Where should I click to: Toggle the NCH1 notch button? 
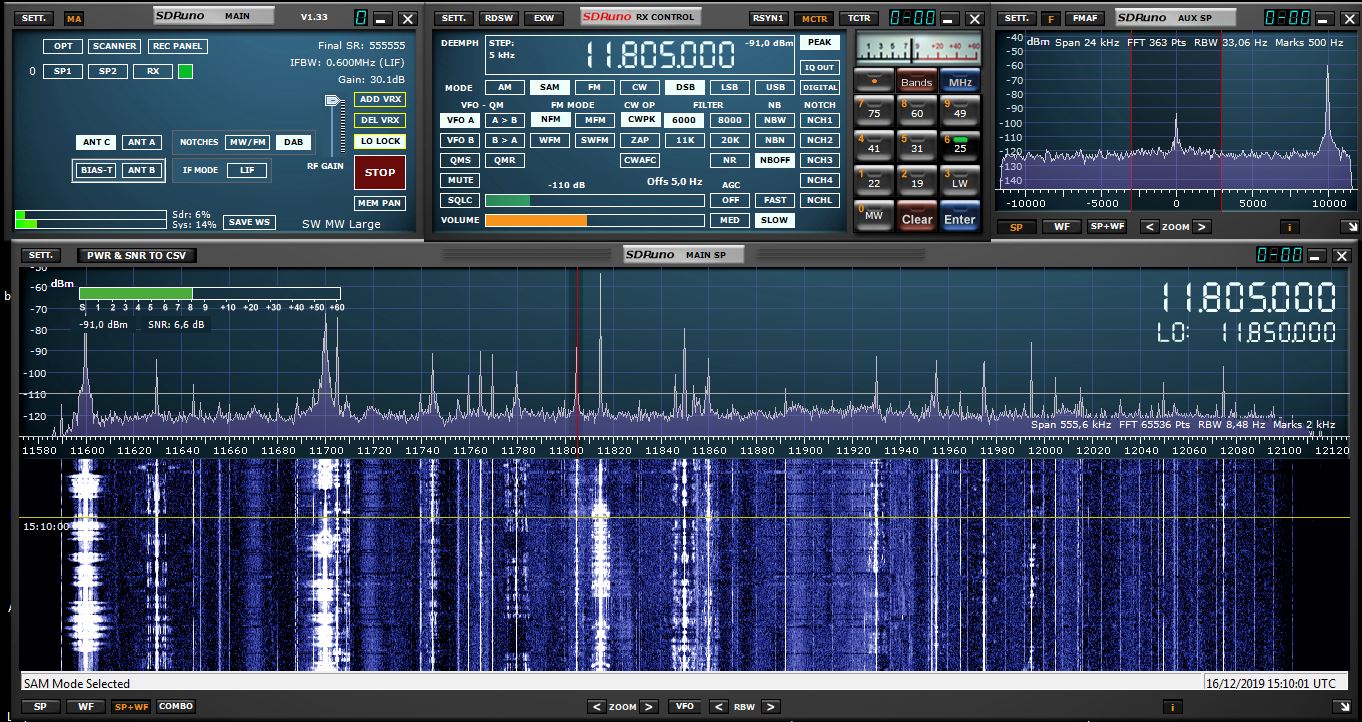(820, 120)
